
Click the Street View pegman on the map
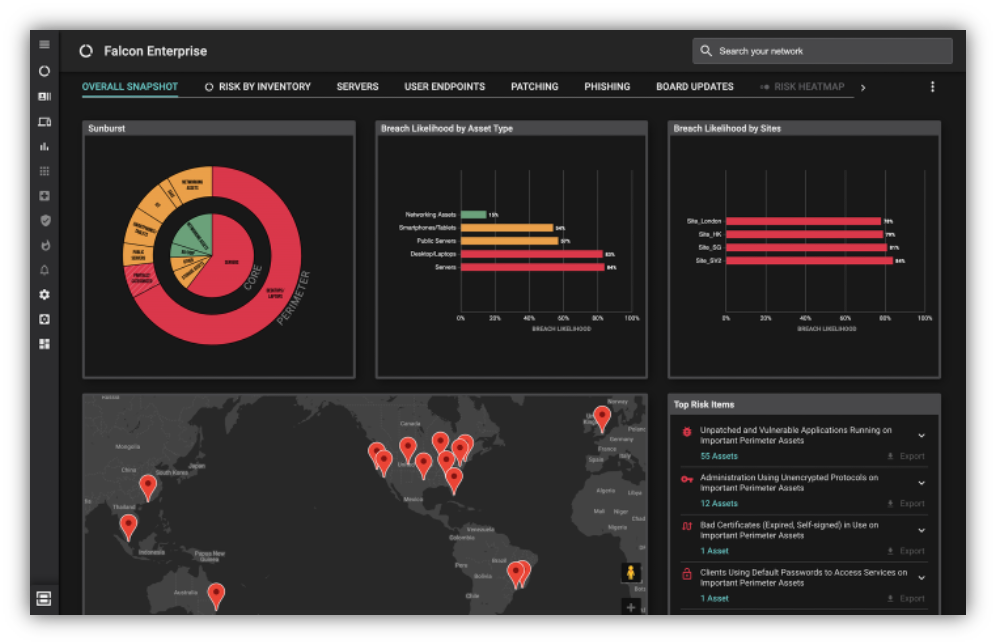coord(631,572)
